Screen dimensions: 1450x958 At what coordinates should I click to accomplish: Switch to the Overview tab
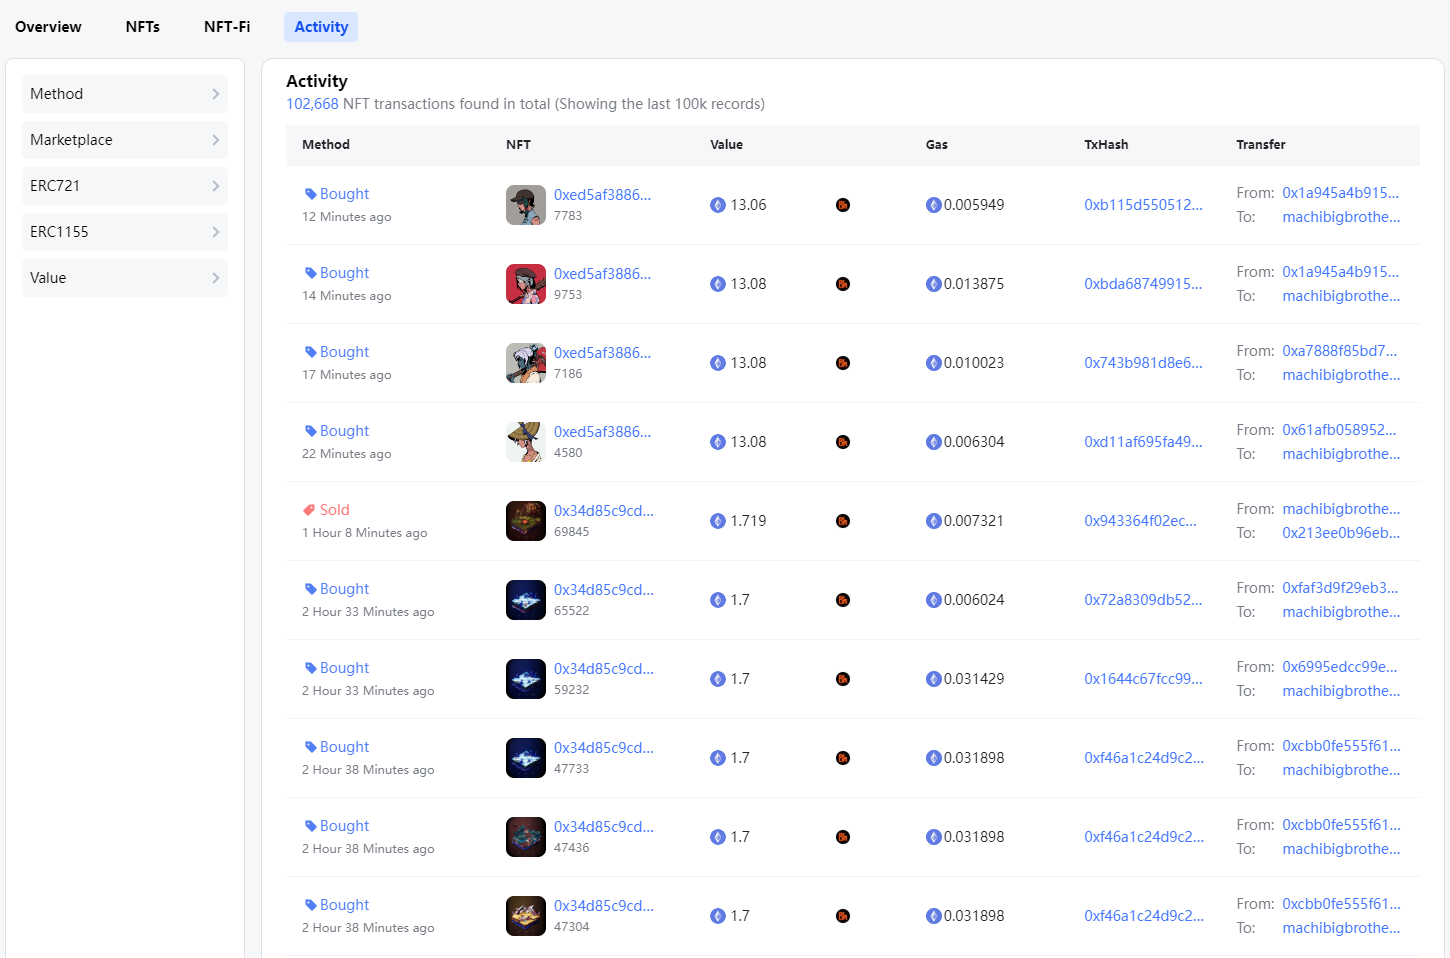[x=48, y=27]
